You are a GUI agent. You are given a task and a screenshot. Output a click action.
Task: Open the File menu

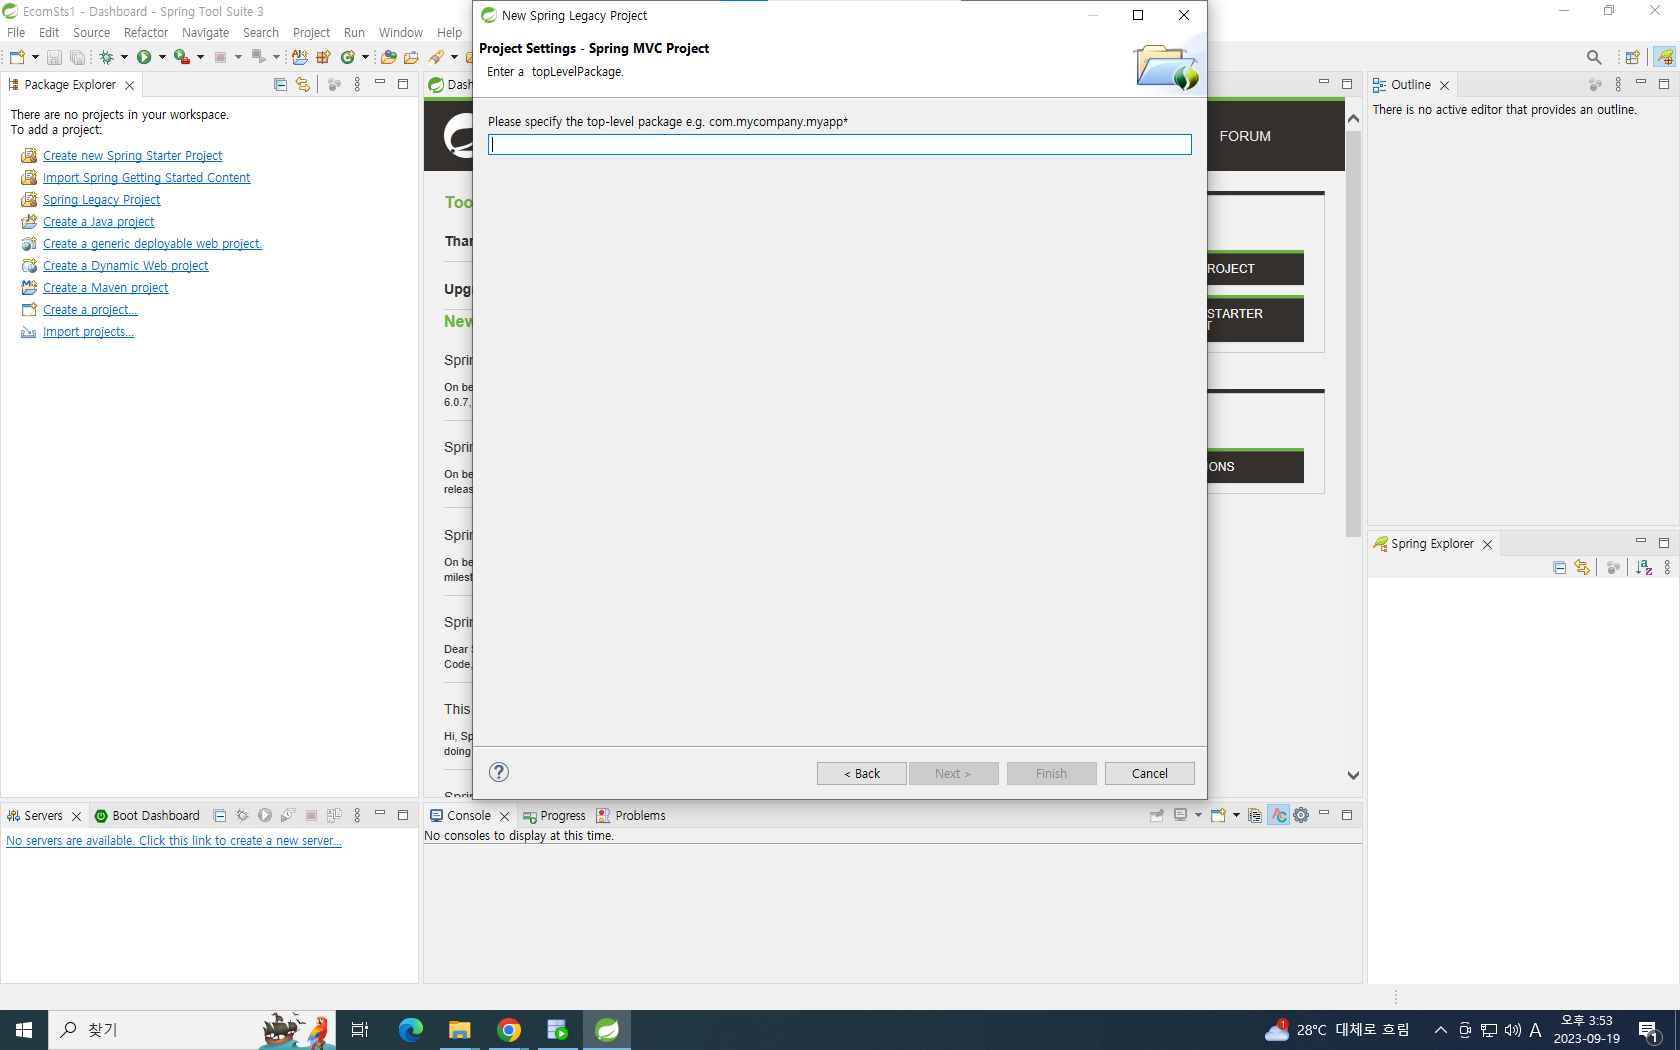tap(16, 33)
